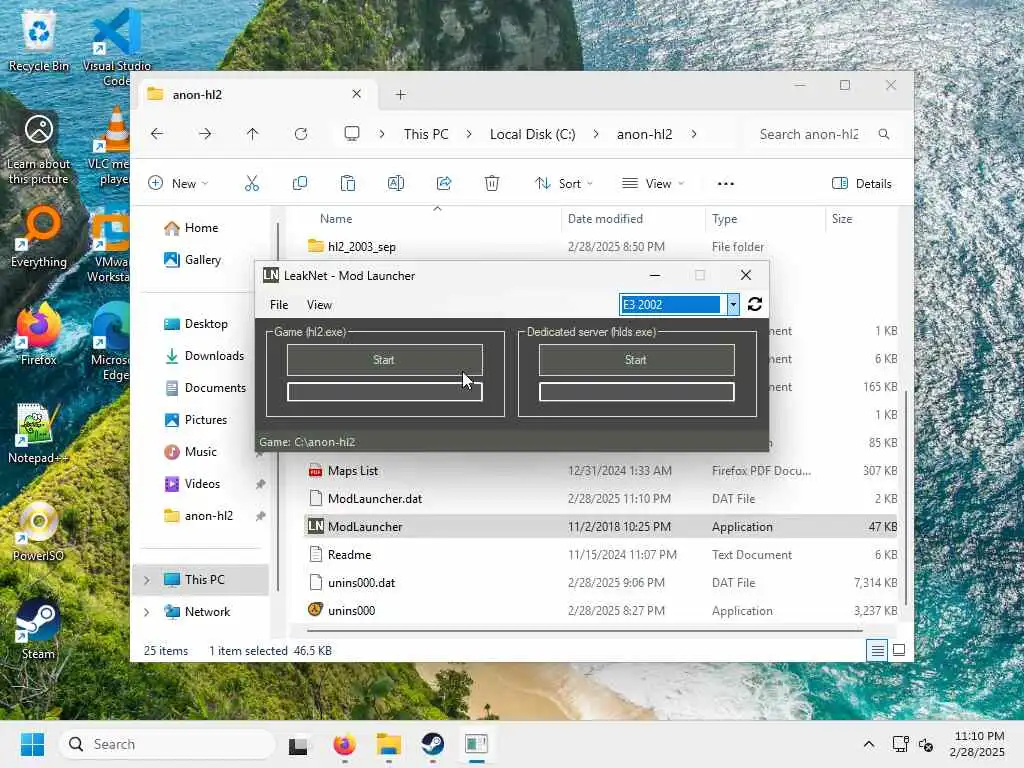The width and height of the screenshot is (1024, 768).
Task: Expand the Network tree node
Action: [x=146, y=612]
